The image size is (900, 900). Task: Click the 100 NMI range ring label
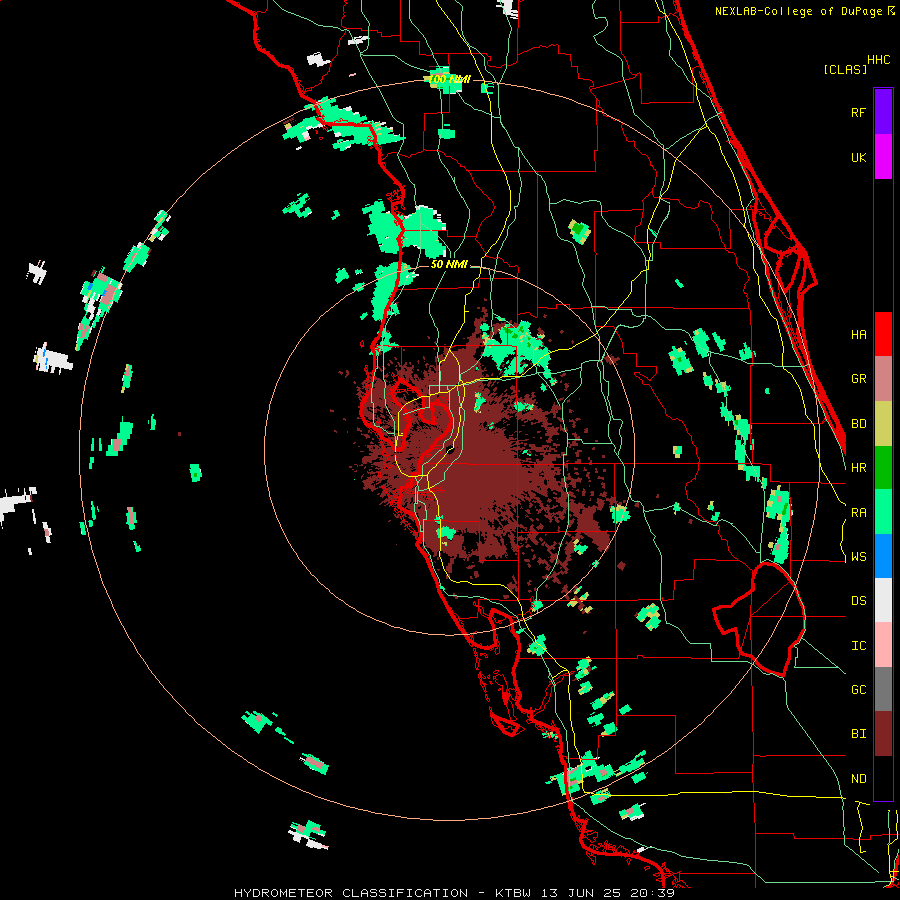(x=449, y=79)
